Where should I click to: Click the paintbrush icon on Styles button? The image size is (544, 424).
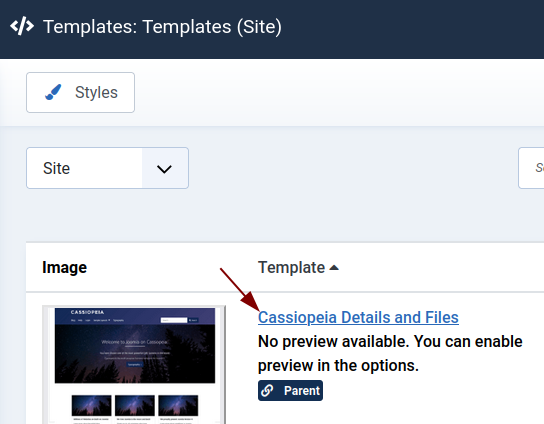[53, 92]
